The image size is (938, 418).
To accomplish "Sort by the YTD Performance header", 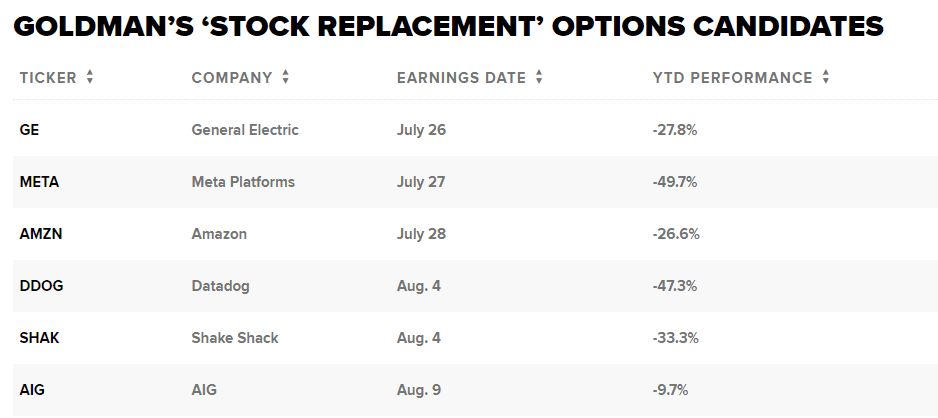I will click(x=732, y=77).
